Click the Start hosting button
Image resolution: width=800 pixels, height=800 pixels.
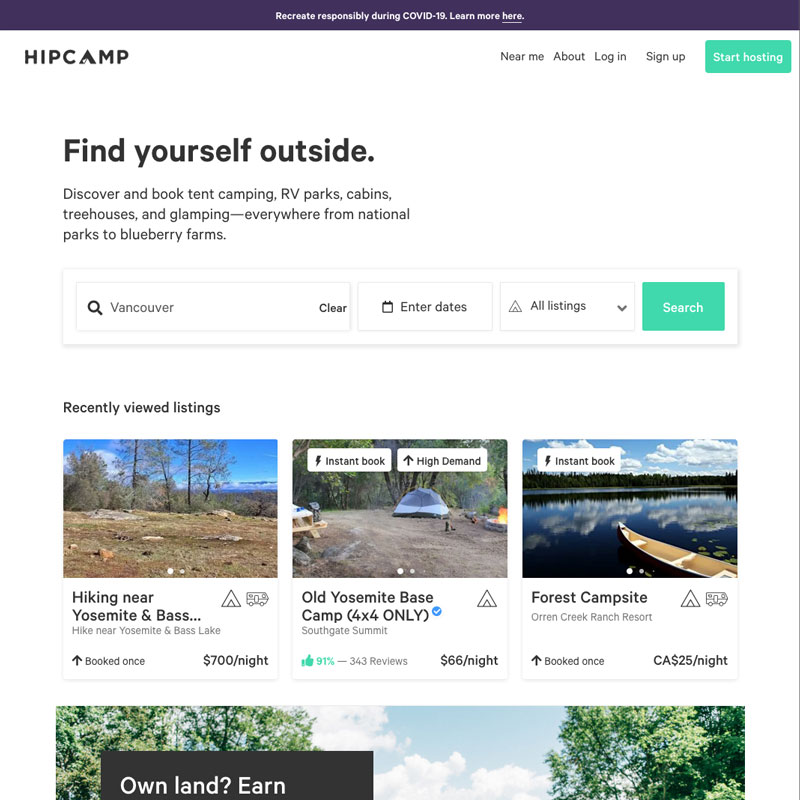coord(748,57)
